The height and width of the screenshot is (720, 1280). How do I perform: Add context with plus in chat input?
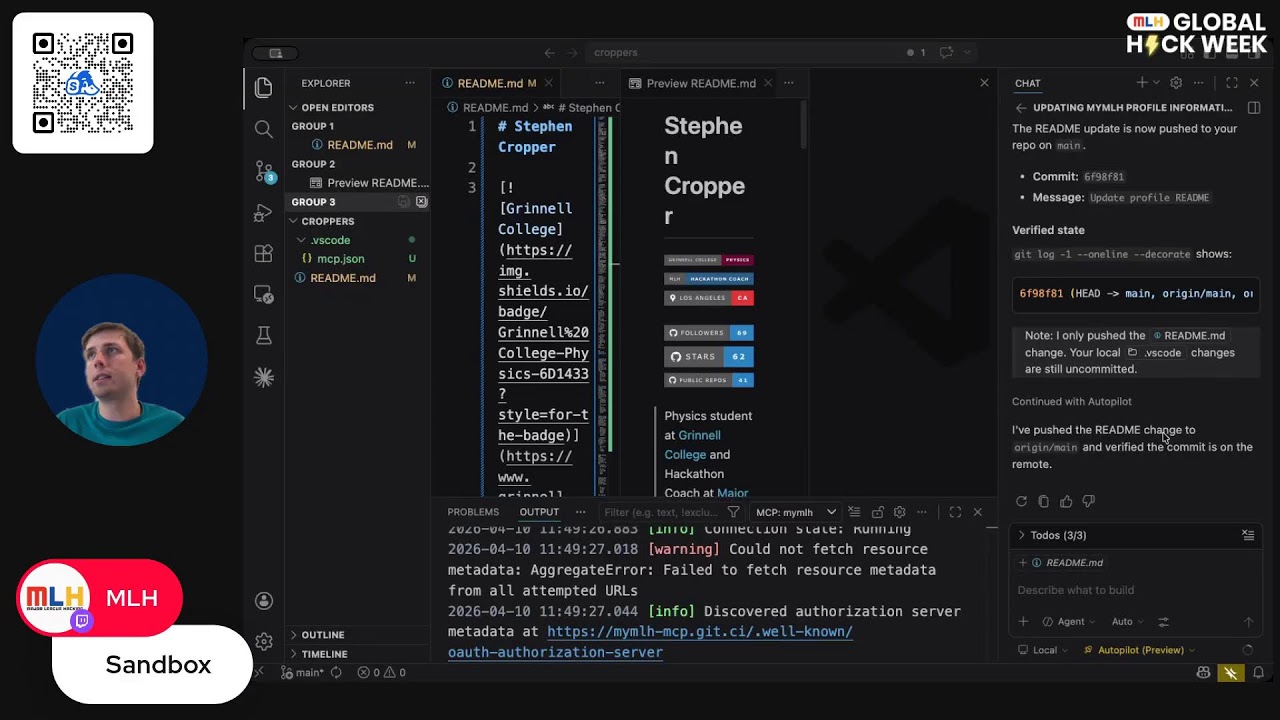pyautogui.click(x=1023, y=621)
